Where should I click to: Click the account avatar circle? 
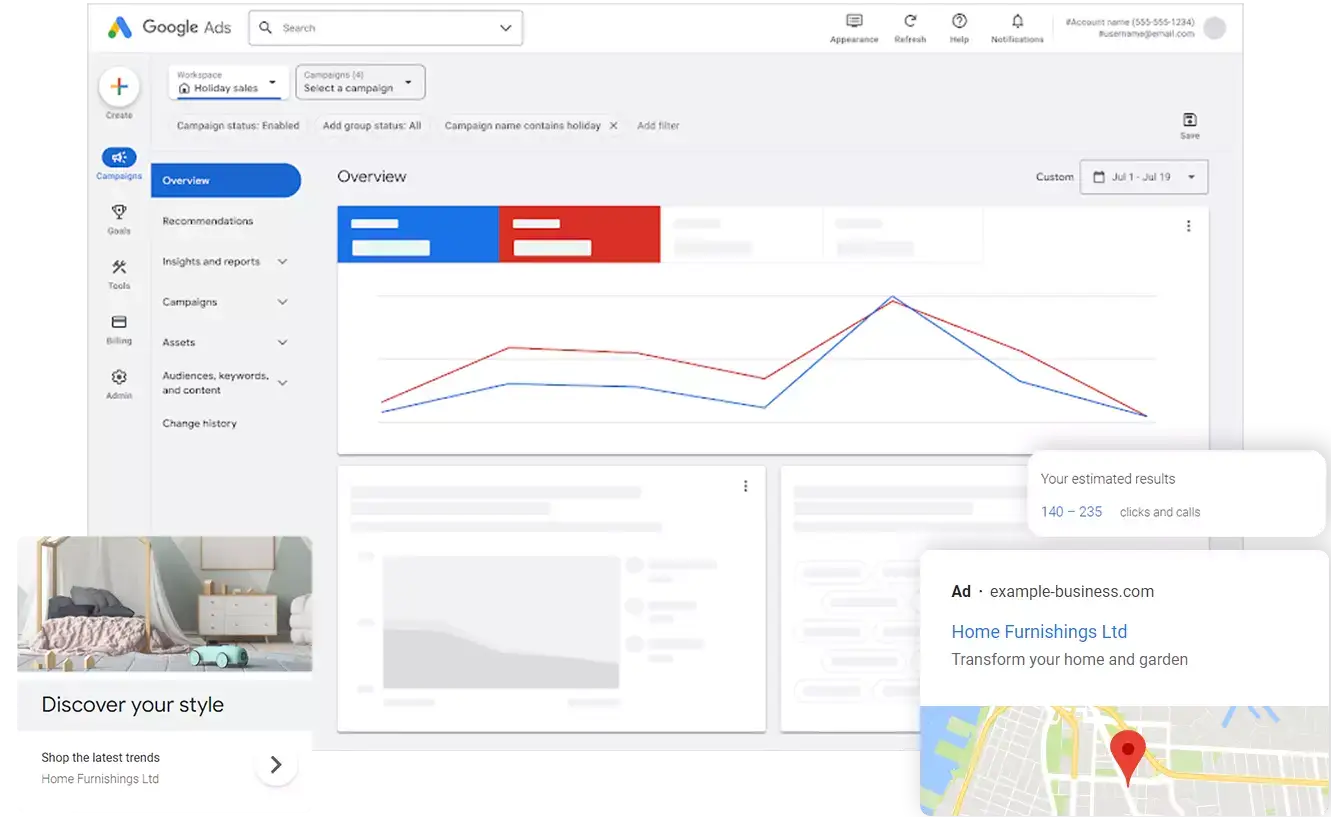[x=1214, y=28]
